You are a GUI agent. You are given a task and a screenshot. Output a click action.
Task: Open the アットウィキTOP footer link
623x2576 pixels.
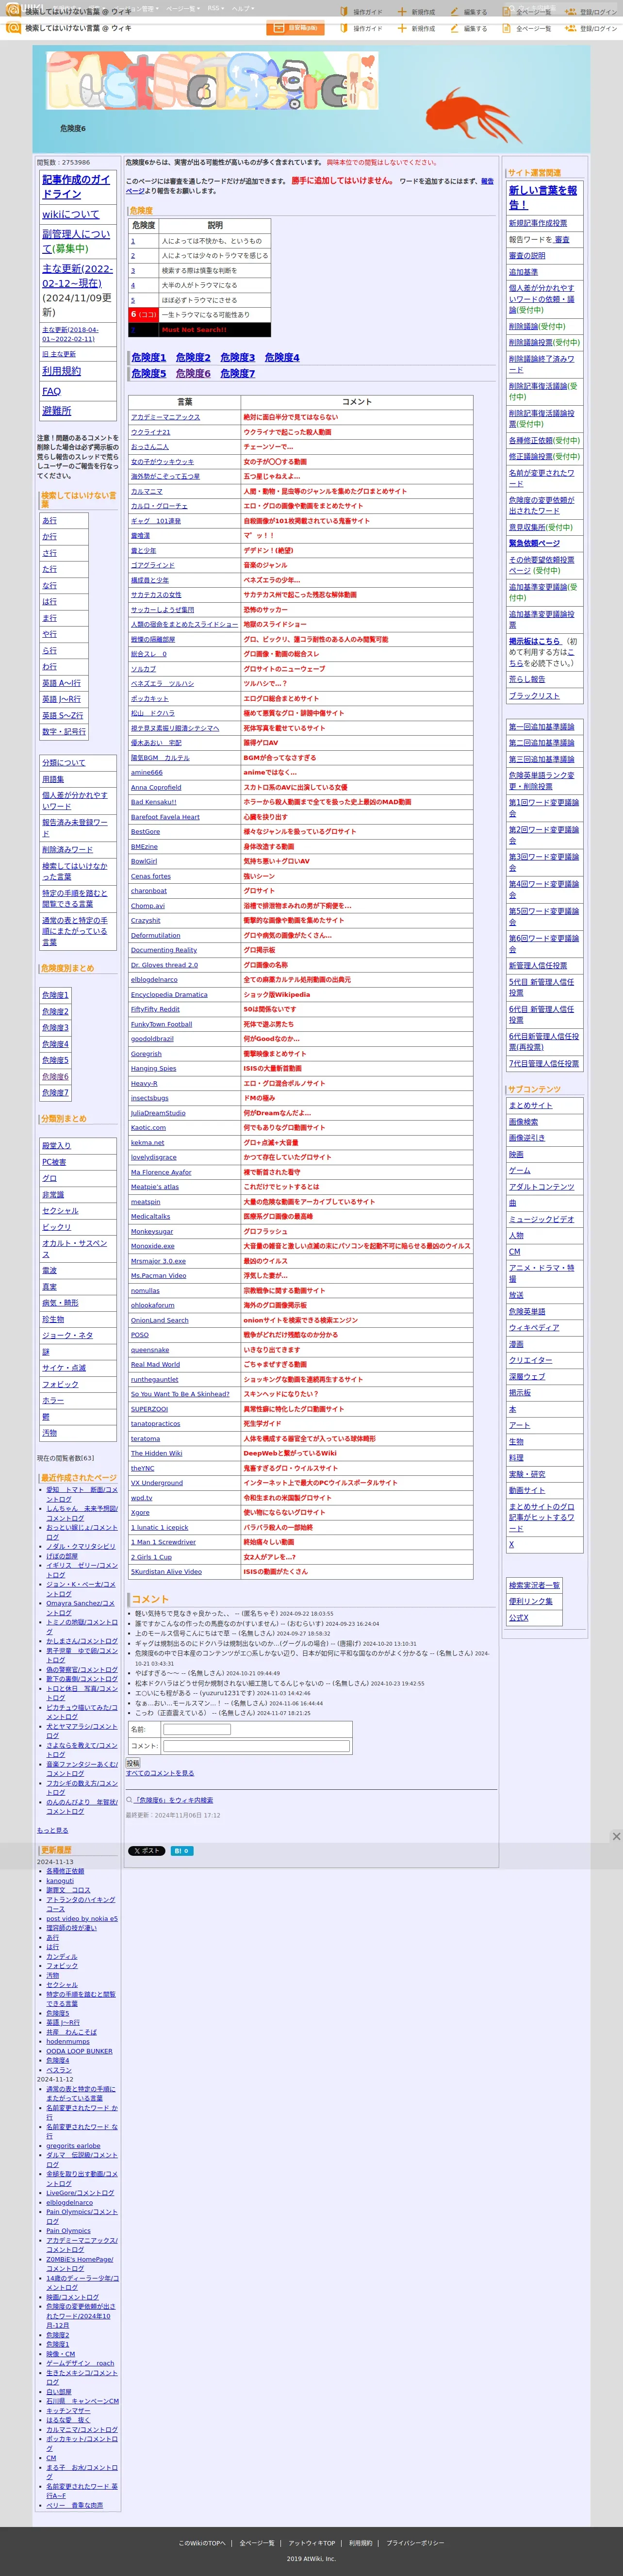312,2543
